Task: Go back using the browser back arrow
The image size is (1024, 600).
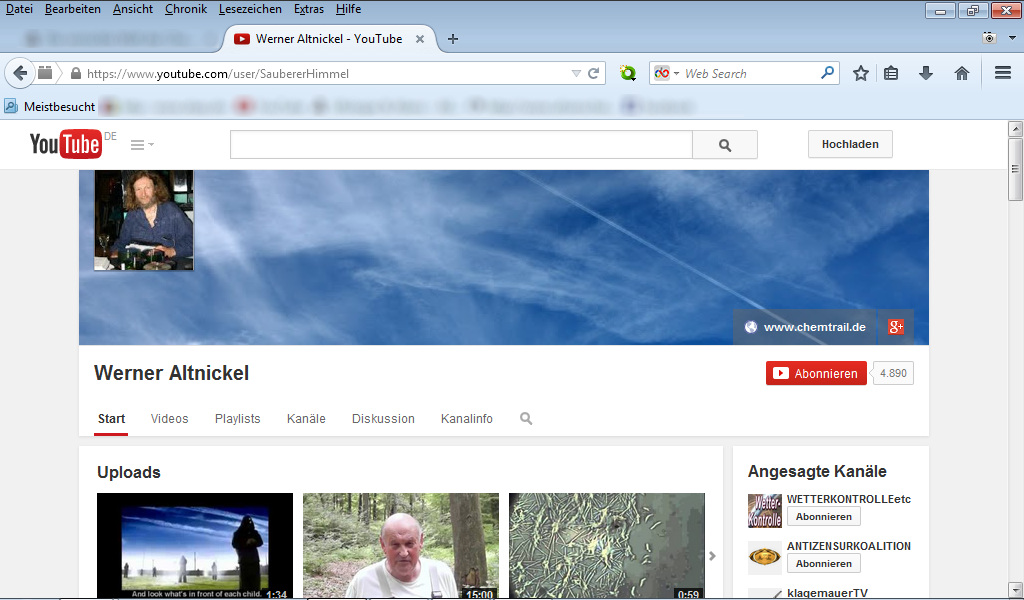Action: pos(20,73)
